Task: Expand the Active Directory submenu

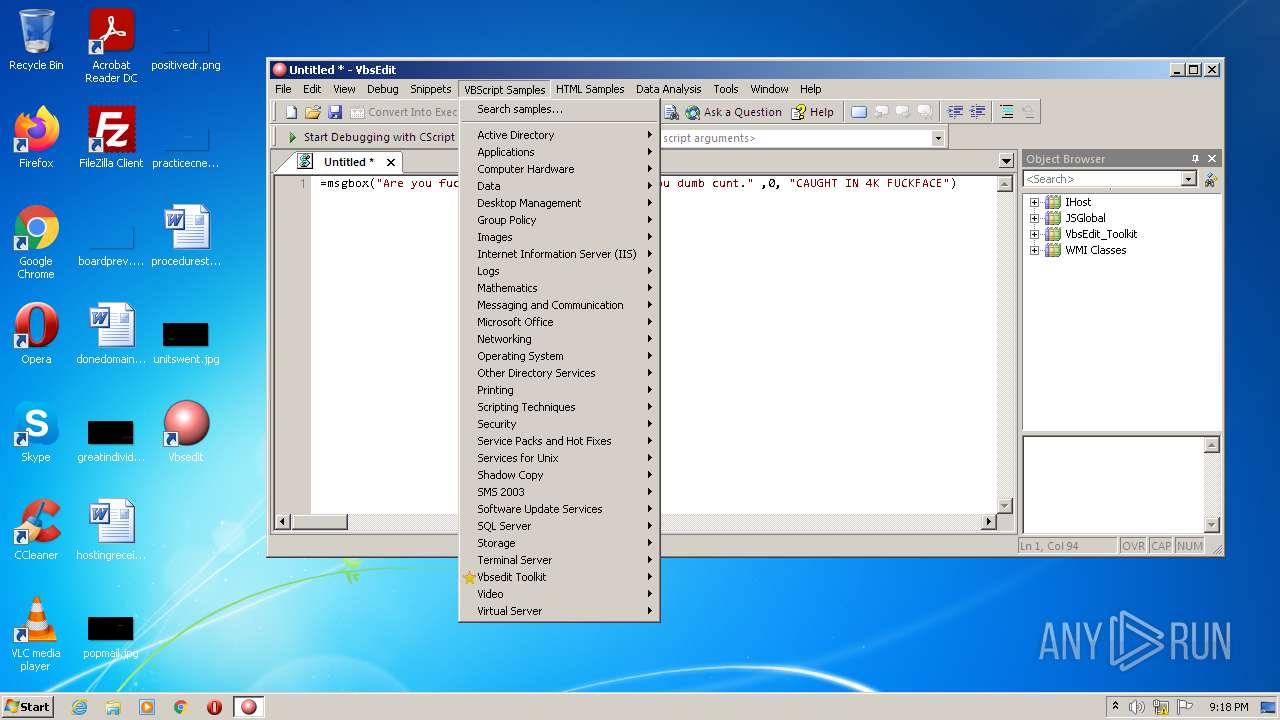Action: (559, 135)
